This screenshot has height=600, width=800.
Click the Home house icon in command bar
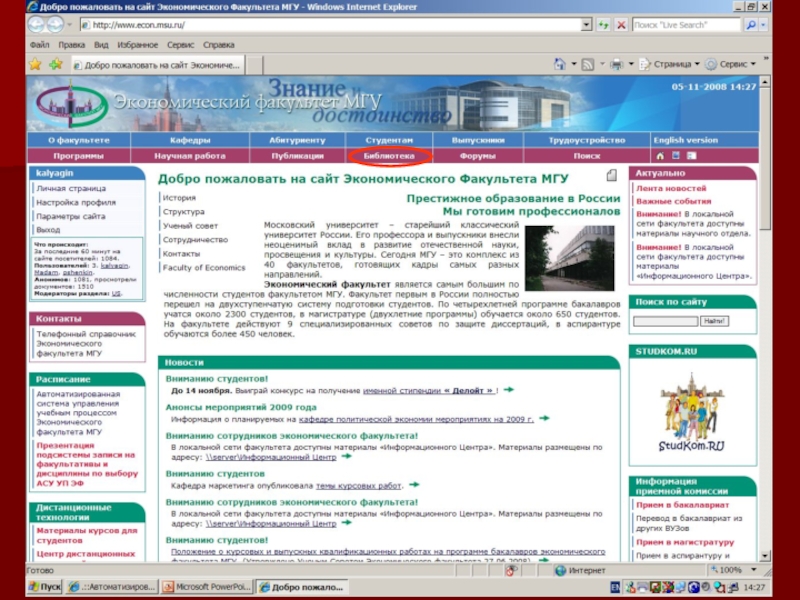tap(559, 64)
